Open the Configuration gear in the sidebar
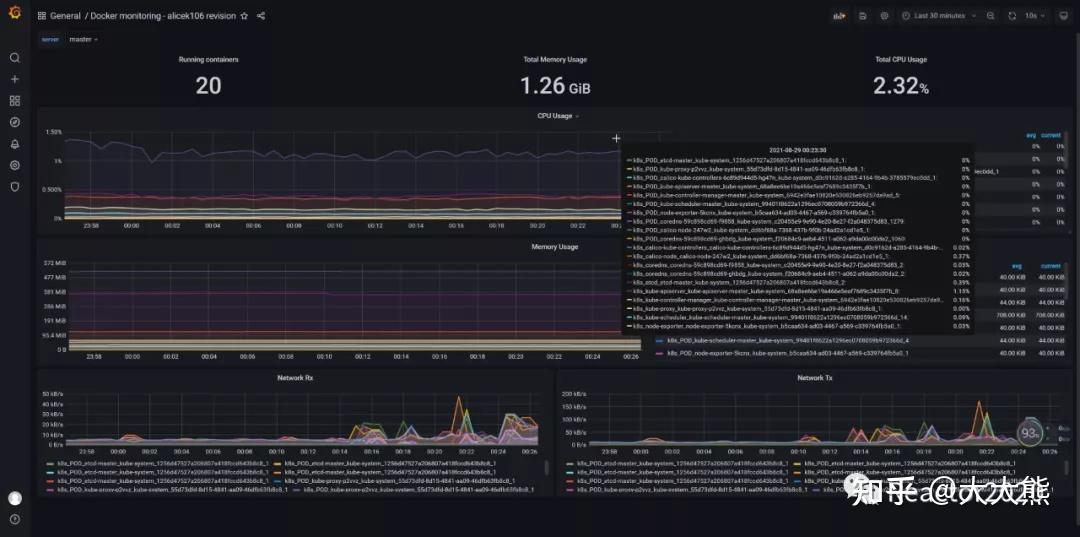Screen dimensions: 1080x537 tap(14, 165)
